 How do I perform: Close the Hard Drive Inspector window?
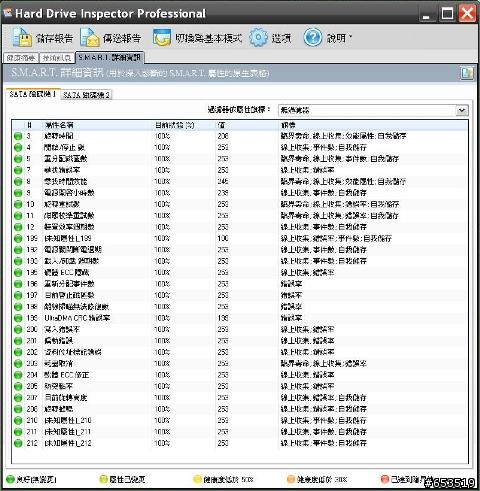click(x=467, y=14)
